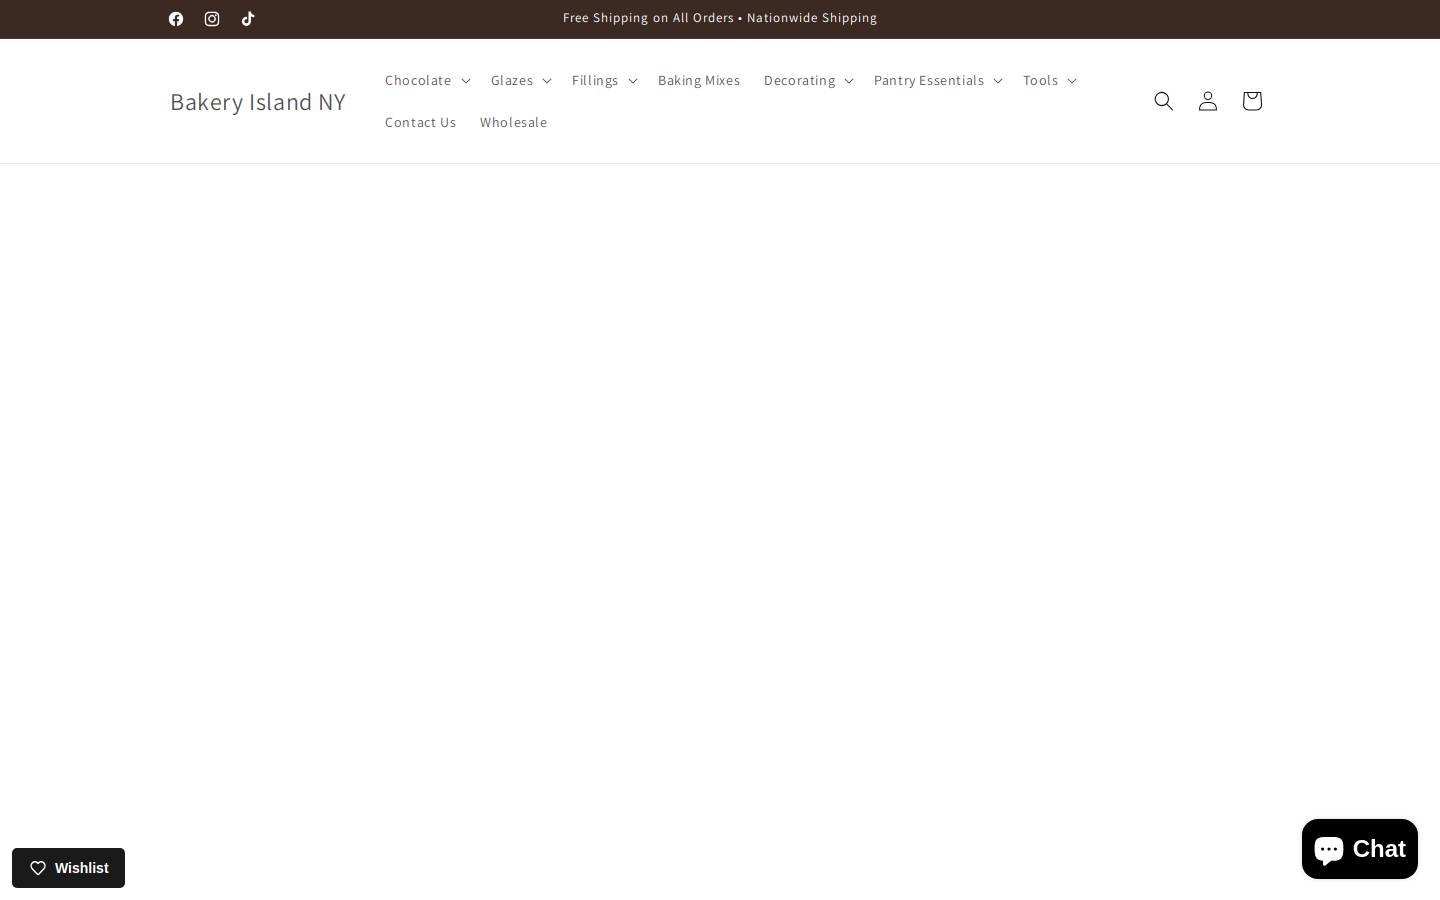
Task: Click the heart icon on Wishlist
Action: point(38,868)
